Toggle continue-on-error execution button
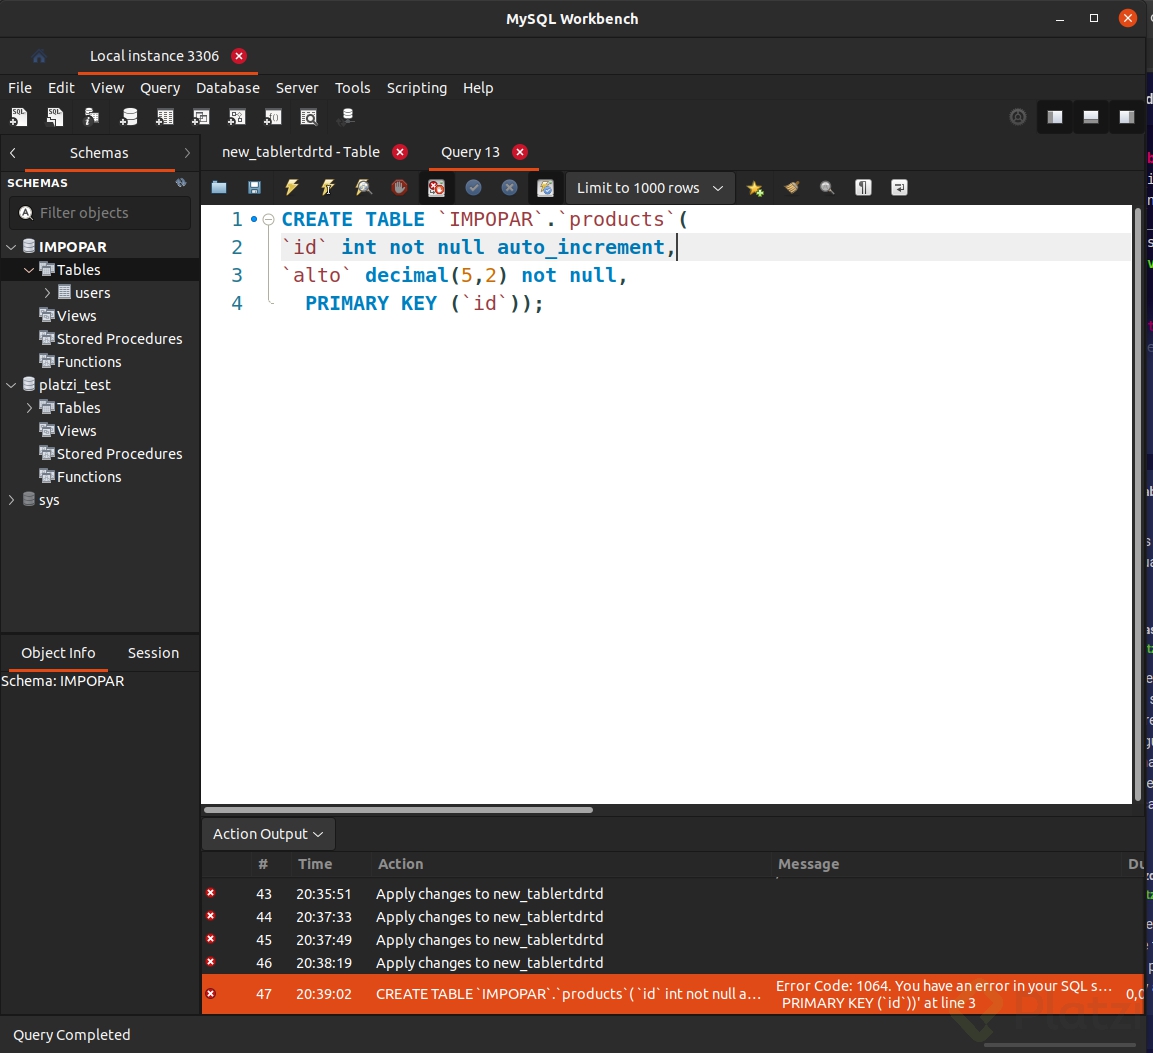 [437, 188]
